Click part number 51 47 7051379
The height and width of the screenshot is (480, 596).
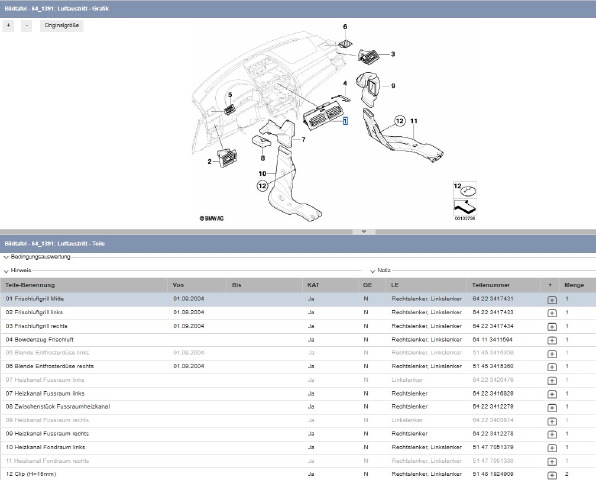click(x=493, y=447)
